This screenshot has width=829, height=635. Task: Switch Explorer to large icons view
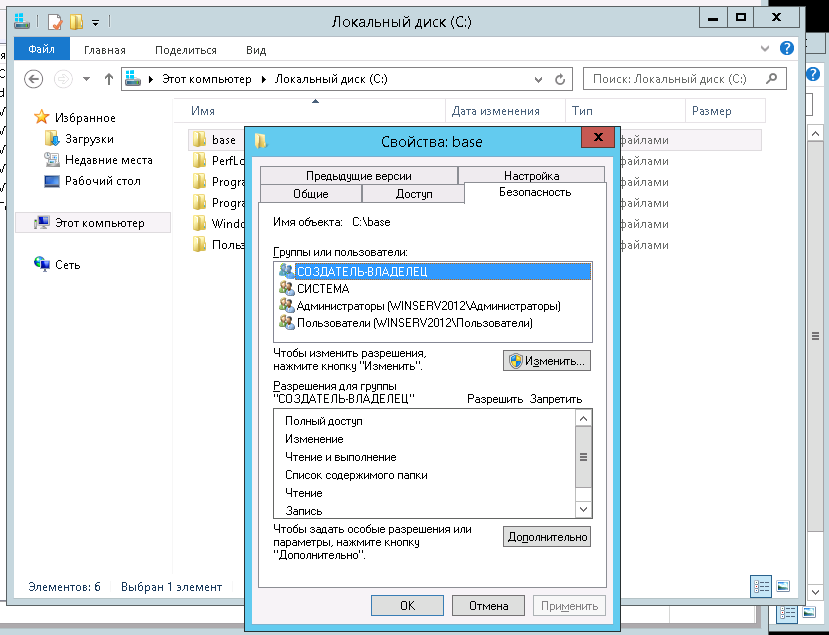pos(783,586)
